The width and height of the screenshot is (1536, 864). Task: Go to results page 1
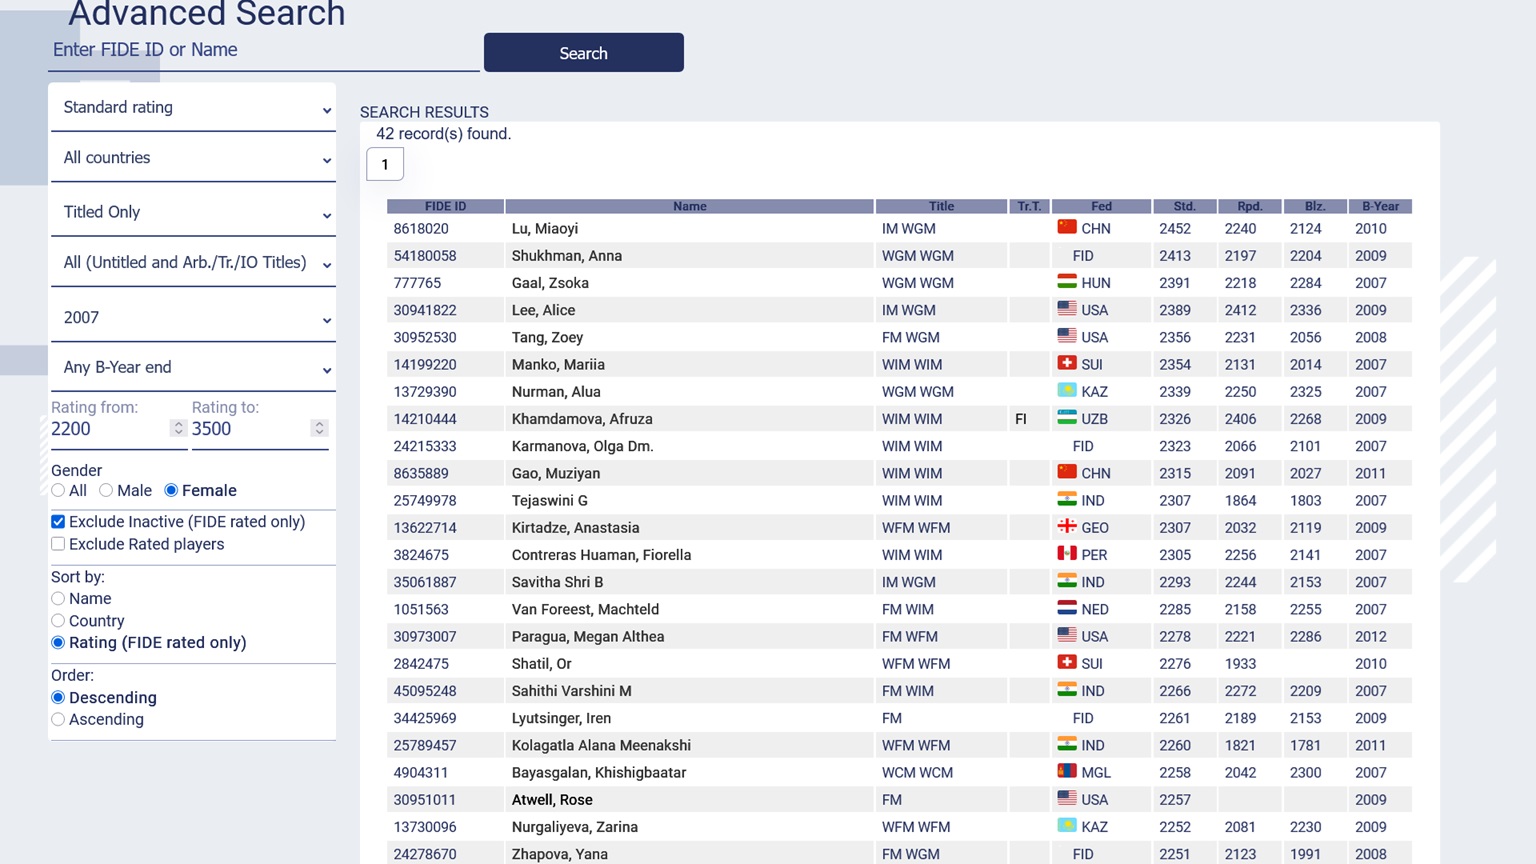(x=385, y=164)
